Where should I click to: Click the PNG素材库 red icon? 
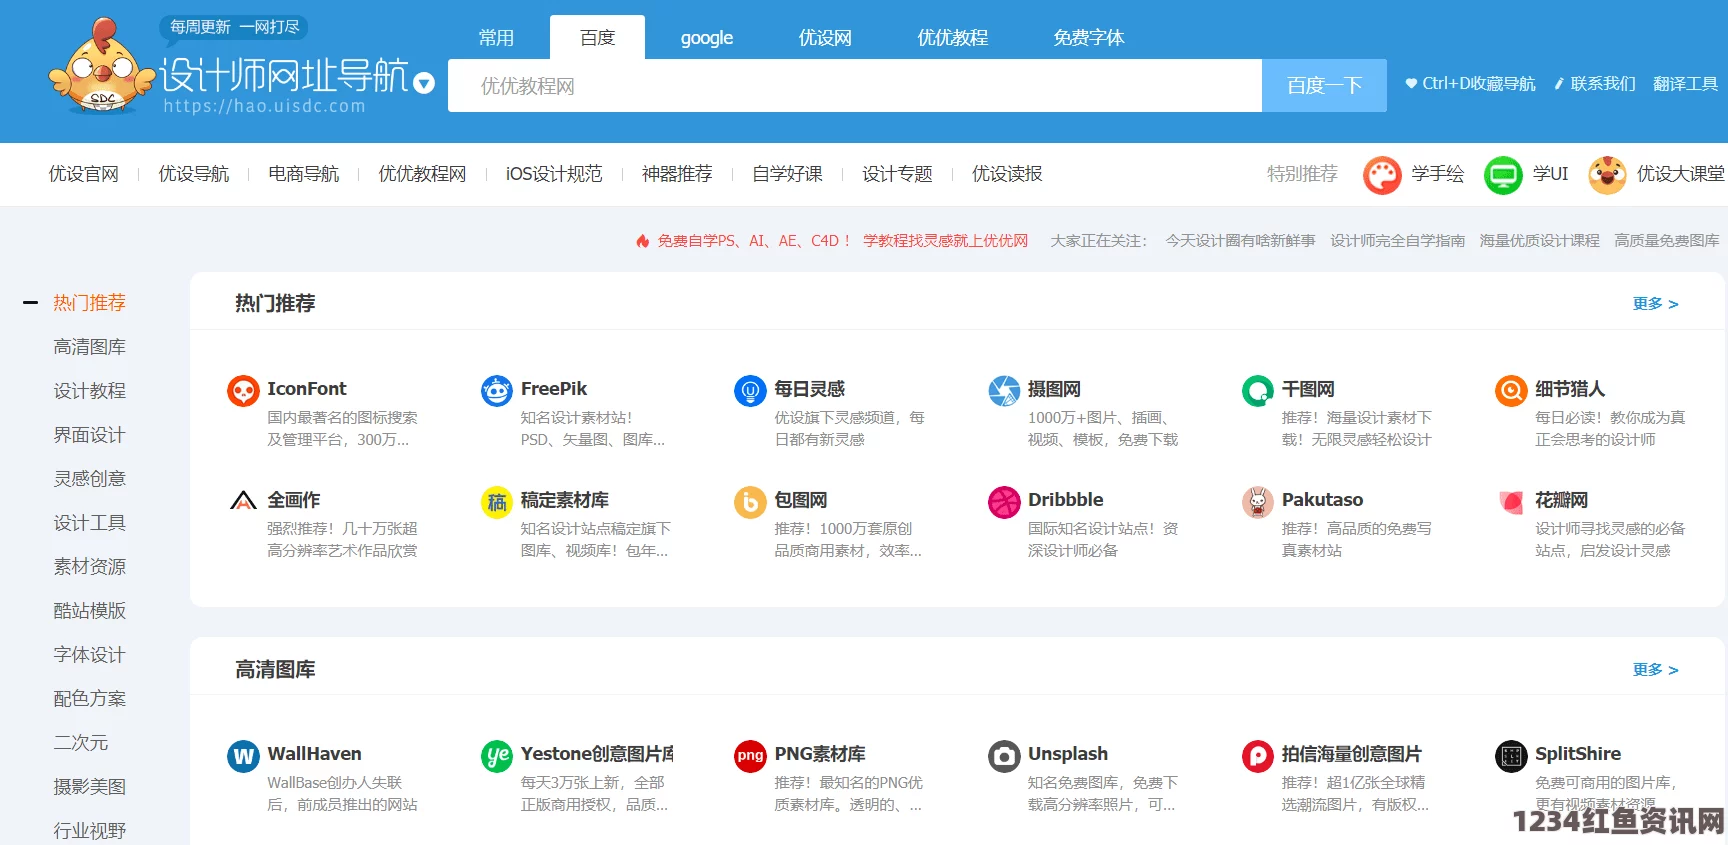(750, 756)
